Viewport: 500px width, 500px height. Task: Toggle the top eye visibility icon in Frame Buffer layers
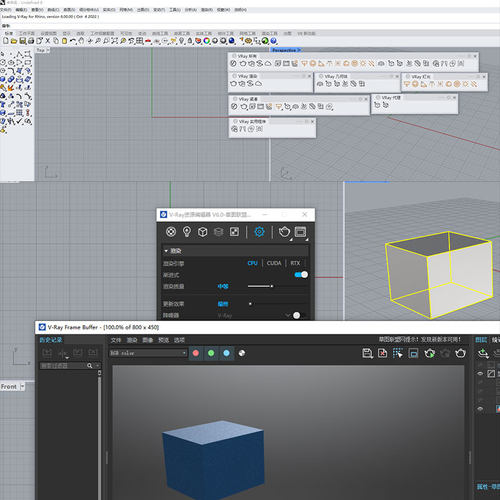point(480,374)
